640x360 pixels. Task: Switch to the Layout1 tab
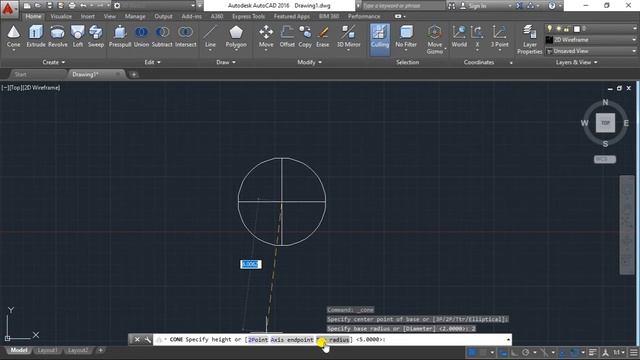[x=47, y=350]
